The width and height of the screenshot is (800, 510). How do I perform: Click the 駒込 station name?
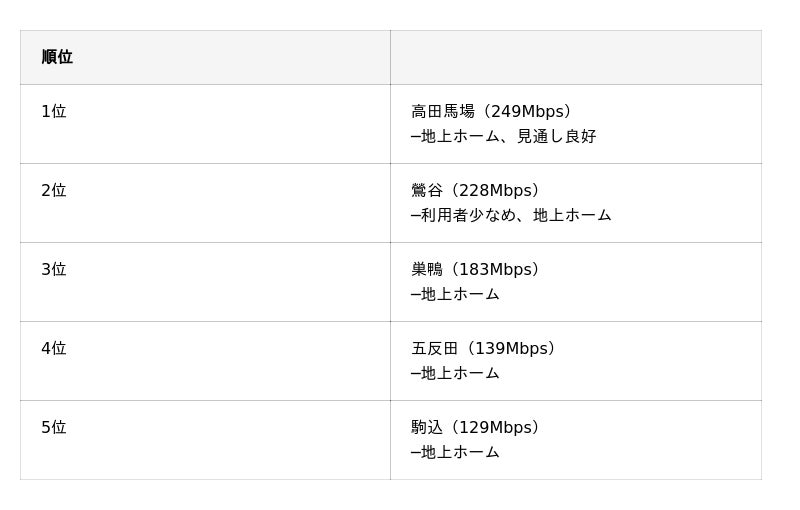(x=427, y=428)
